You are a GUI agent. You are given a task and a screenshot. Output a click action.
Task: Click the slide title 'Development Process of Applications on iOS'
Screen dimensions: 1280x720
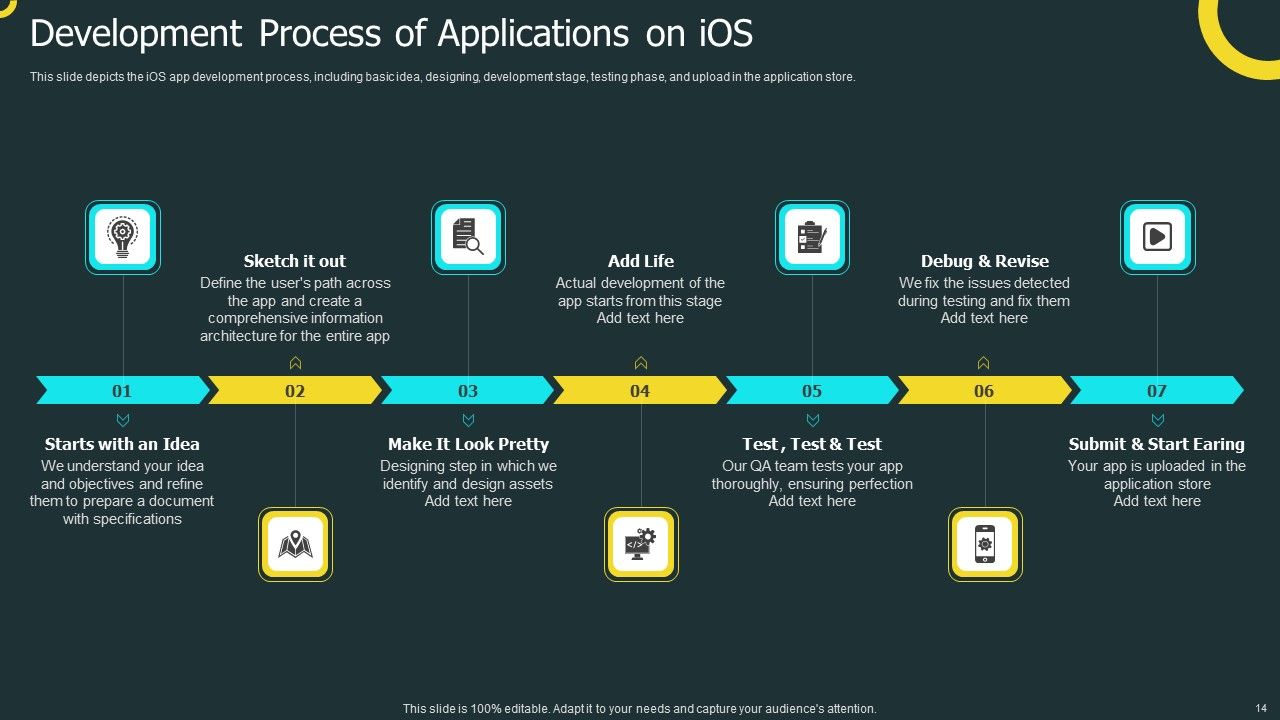coord(391,34)
